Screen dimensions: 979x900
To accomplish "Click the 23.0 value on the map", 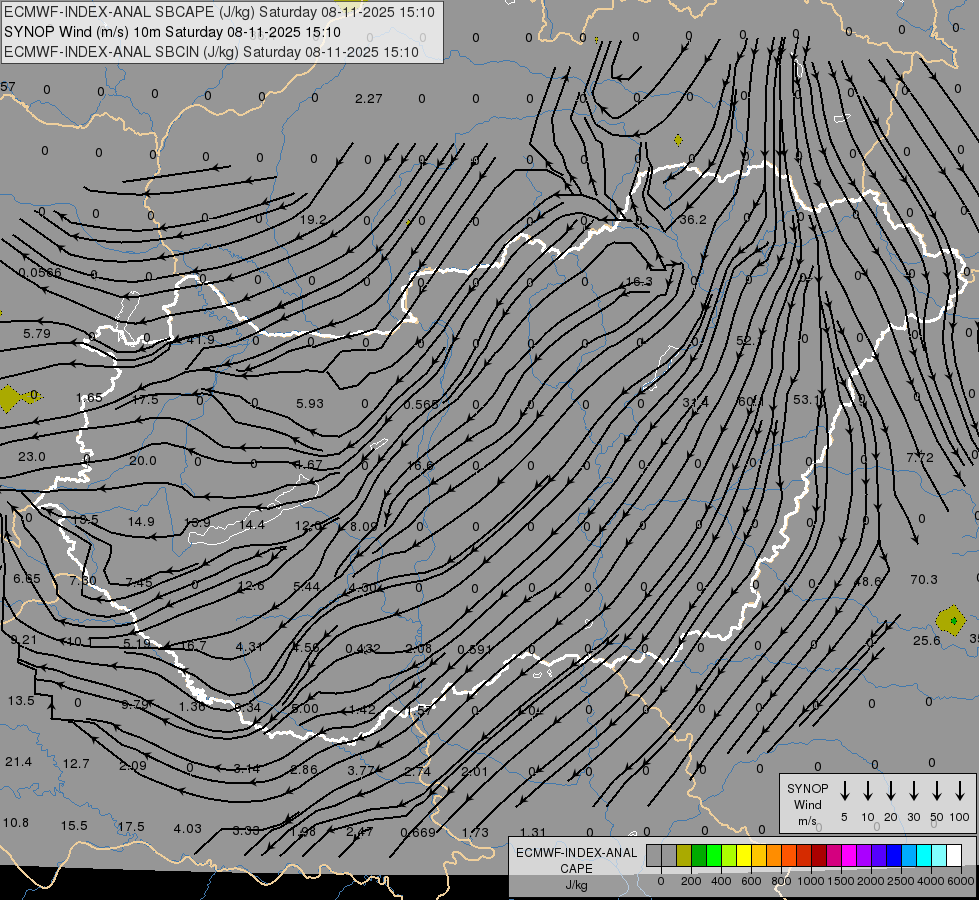I will [31, 457].
